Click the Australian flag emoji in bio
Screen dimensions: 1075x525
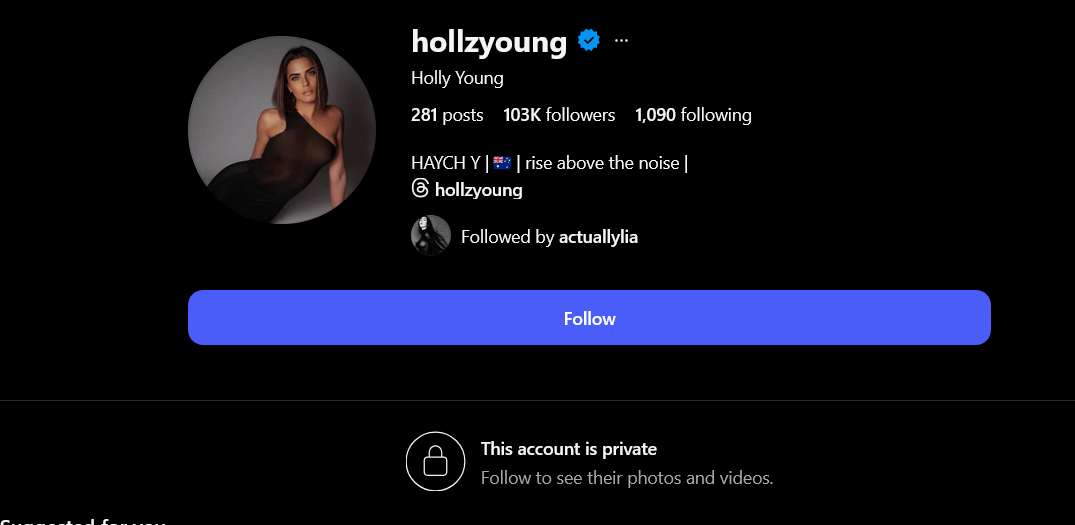[502, 163]
